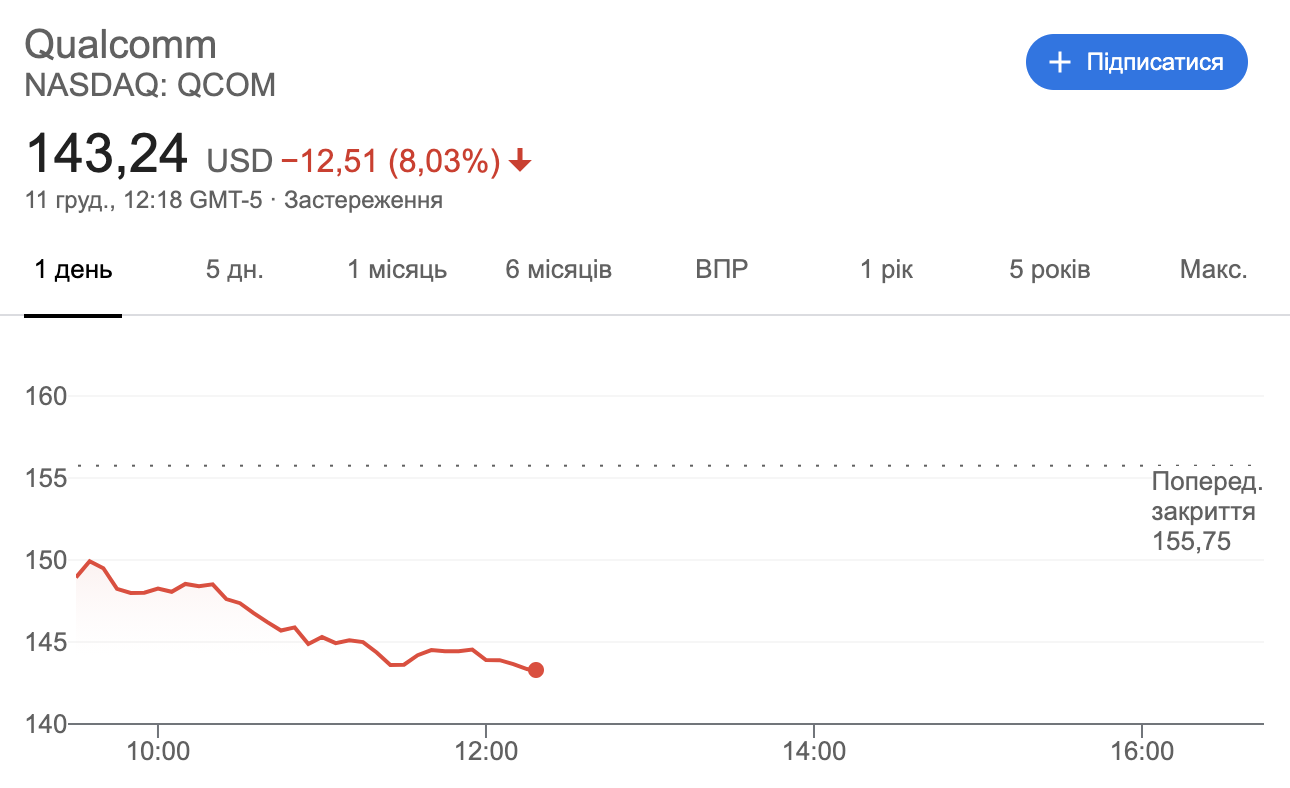Click the red down arrow price indicator
1290x788 pixels.
(x=519, y=160)
